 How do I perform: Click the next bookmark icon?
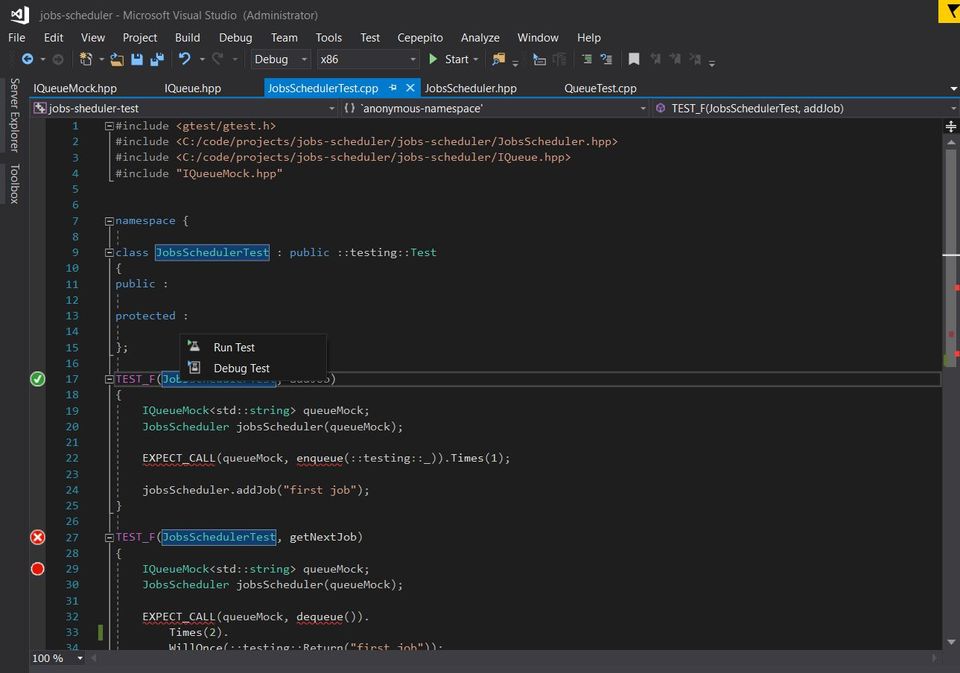[675, 59]
